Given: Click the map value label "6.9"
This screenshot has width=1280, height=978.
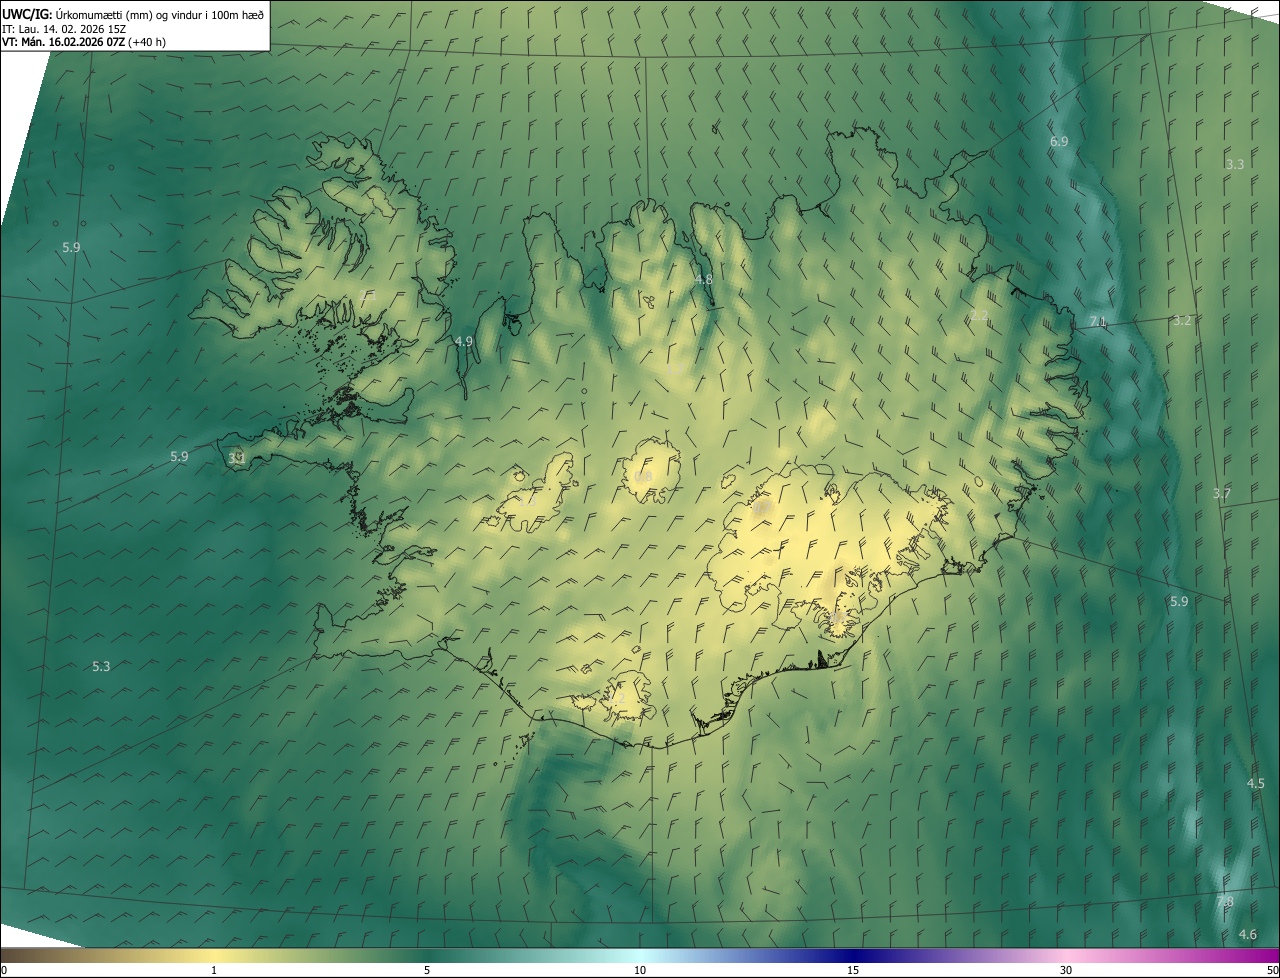Looking at the screenshot, I should pyautogui.click(x=1059, y=142).
